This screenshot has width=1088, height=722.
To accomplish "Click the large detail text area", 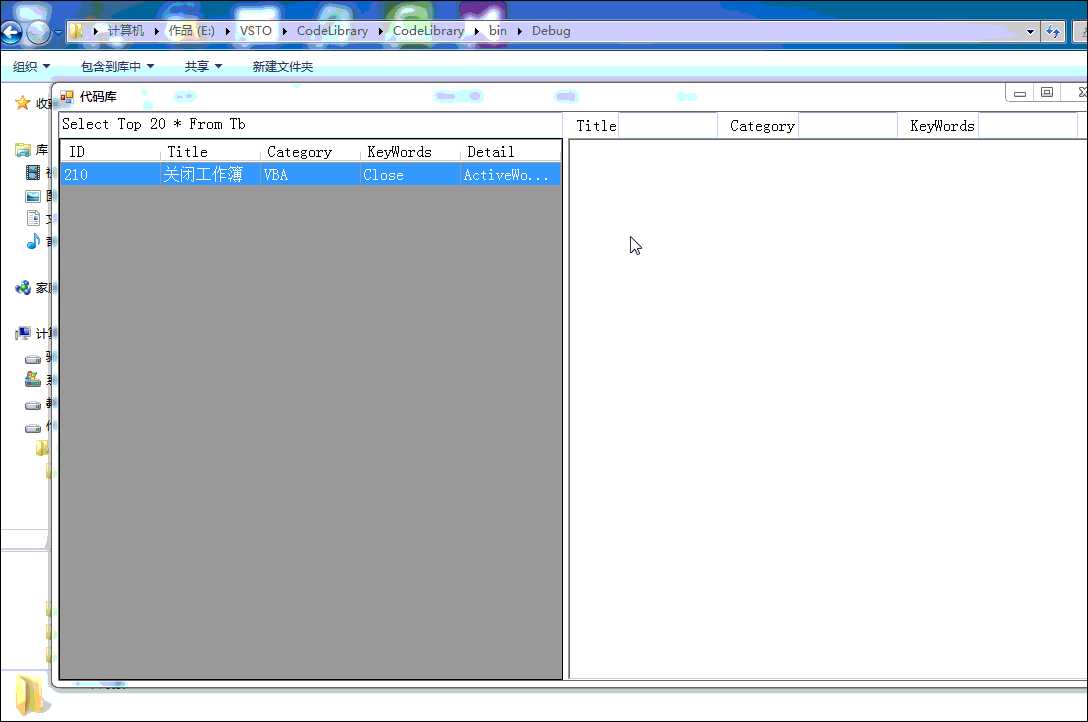I will click(828, 409).
